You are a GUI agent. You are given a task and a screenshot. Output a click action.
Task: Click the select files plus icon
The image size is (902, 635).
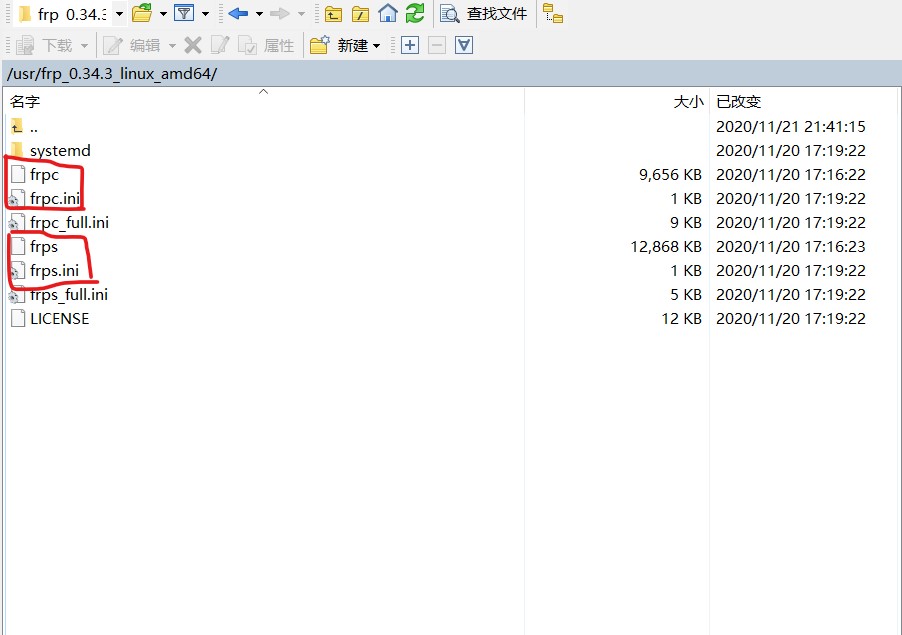click(410, 45)
